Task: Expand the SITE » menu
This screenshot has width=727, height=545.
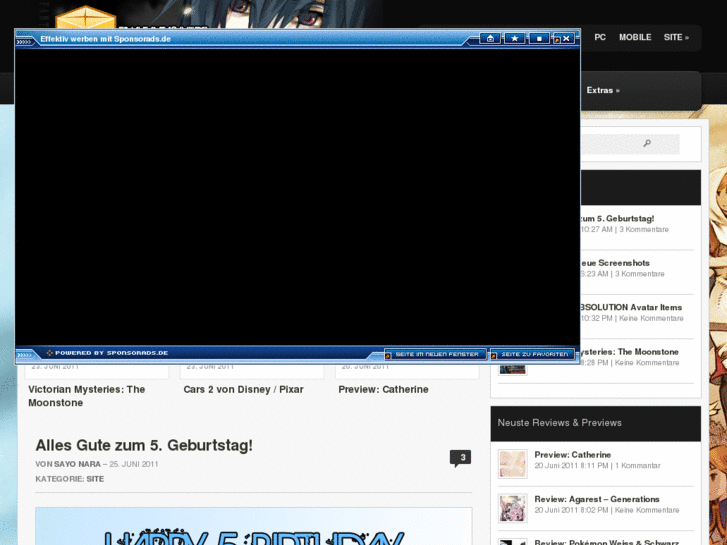Action: coord(676,37)
